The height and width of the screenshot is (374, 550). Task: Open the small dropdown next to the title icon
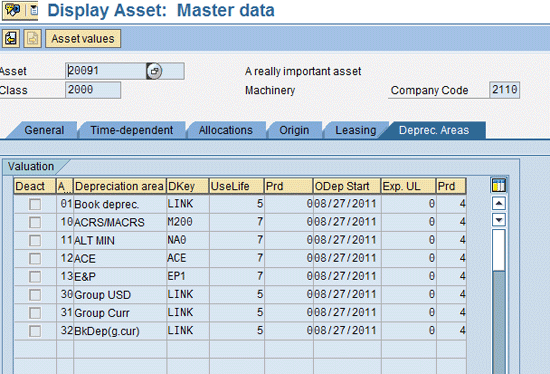33,10
